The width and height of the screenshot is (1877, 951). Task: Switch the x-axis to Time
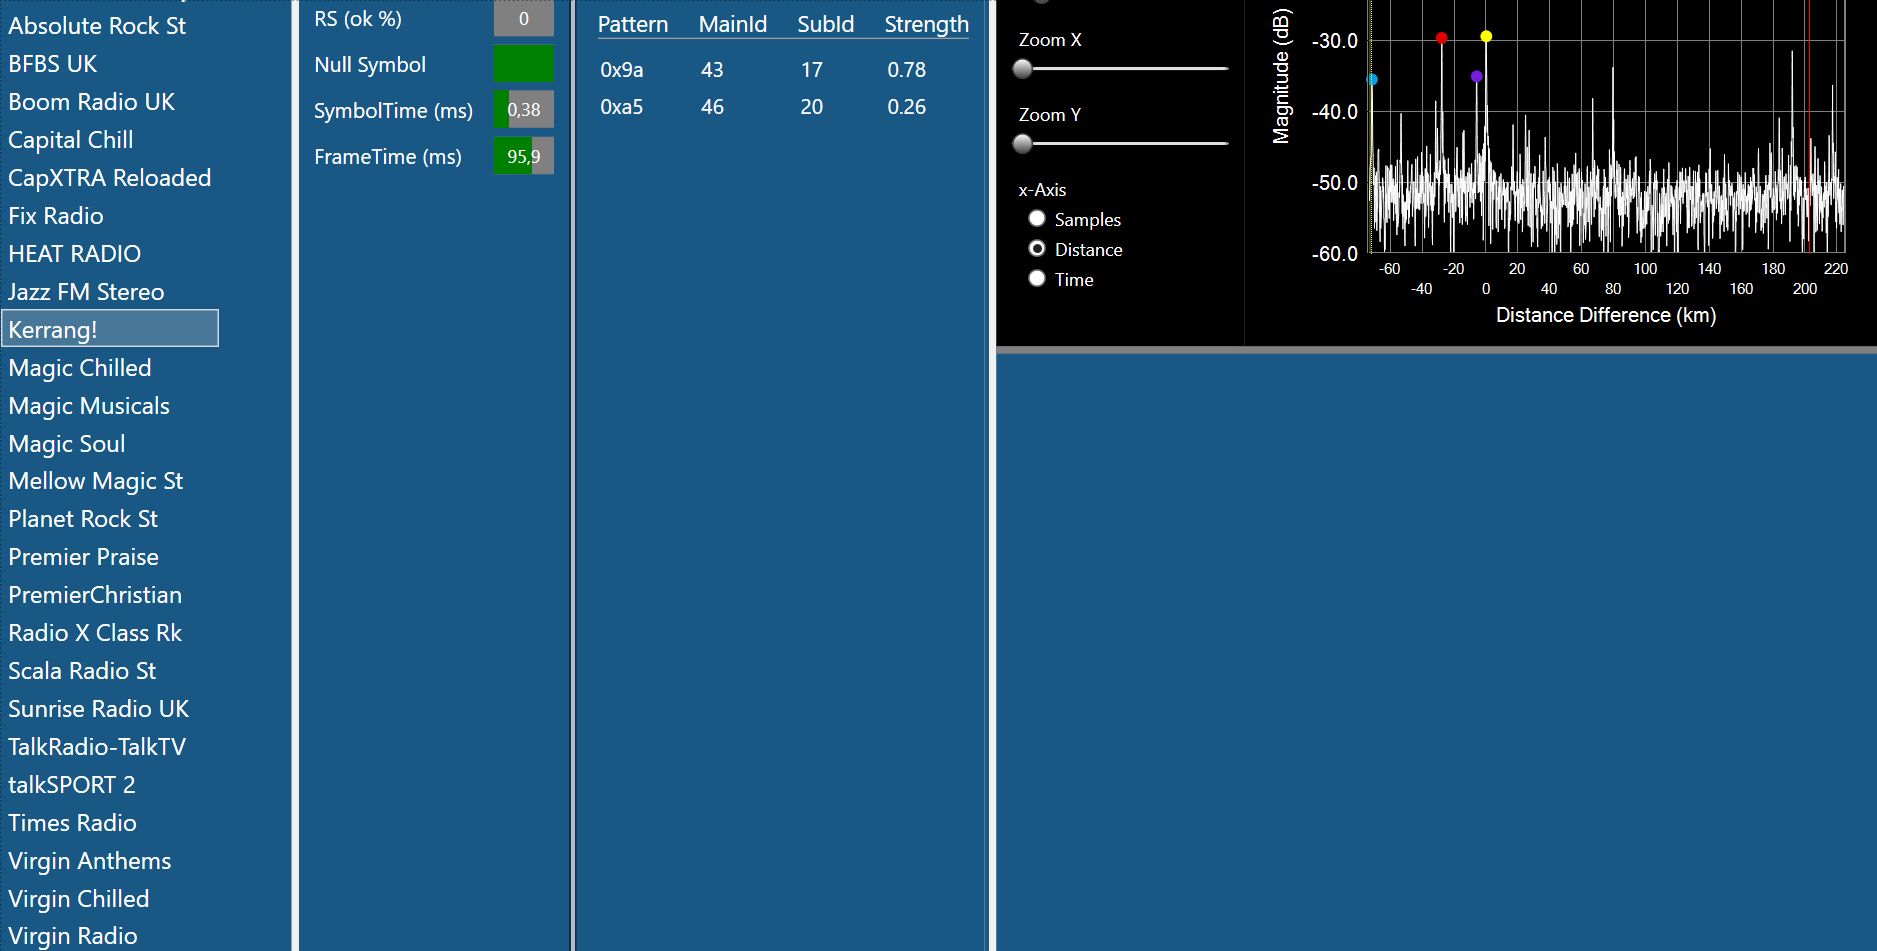pos(1037,279)
